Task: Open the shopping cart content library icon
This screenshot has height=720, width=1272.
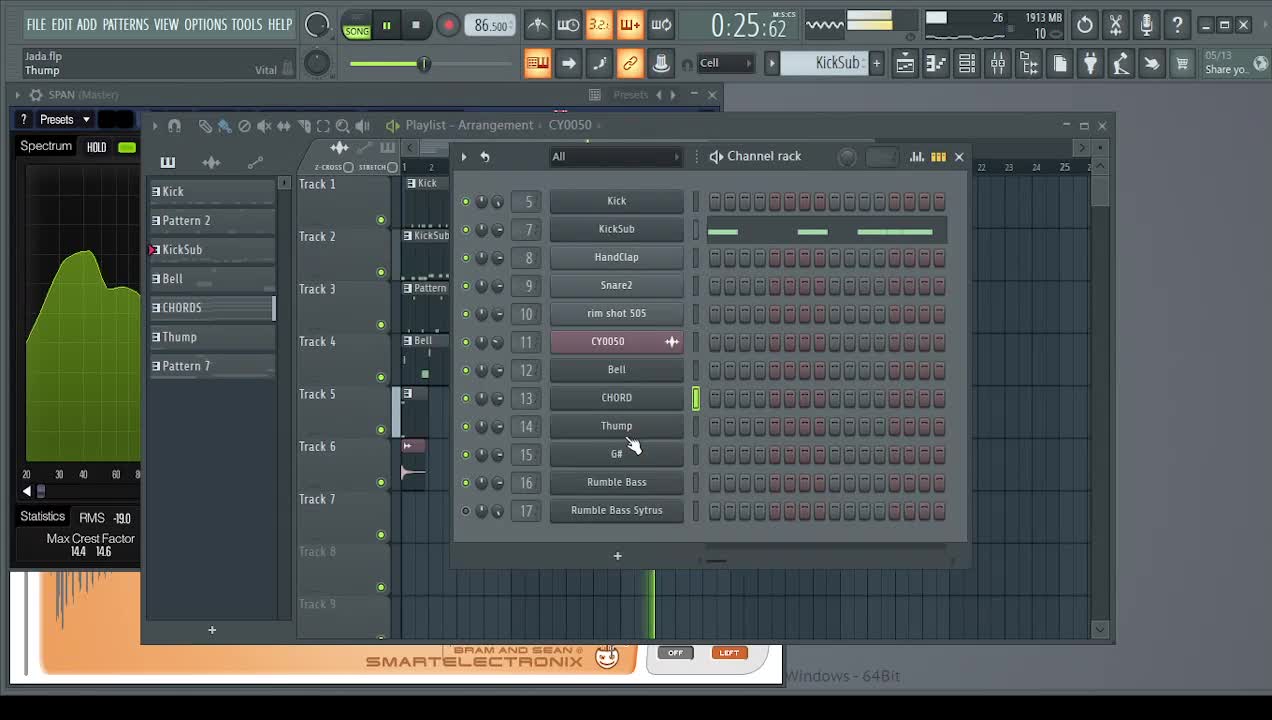Action: coord(1182,64)
